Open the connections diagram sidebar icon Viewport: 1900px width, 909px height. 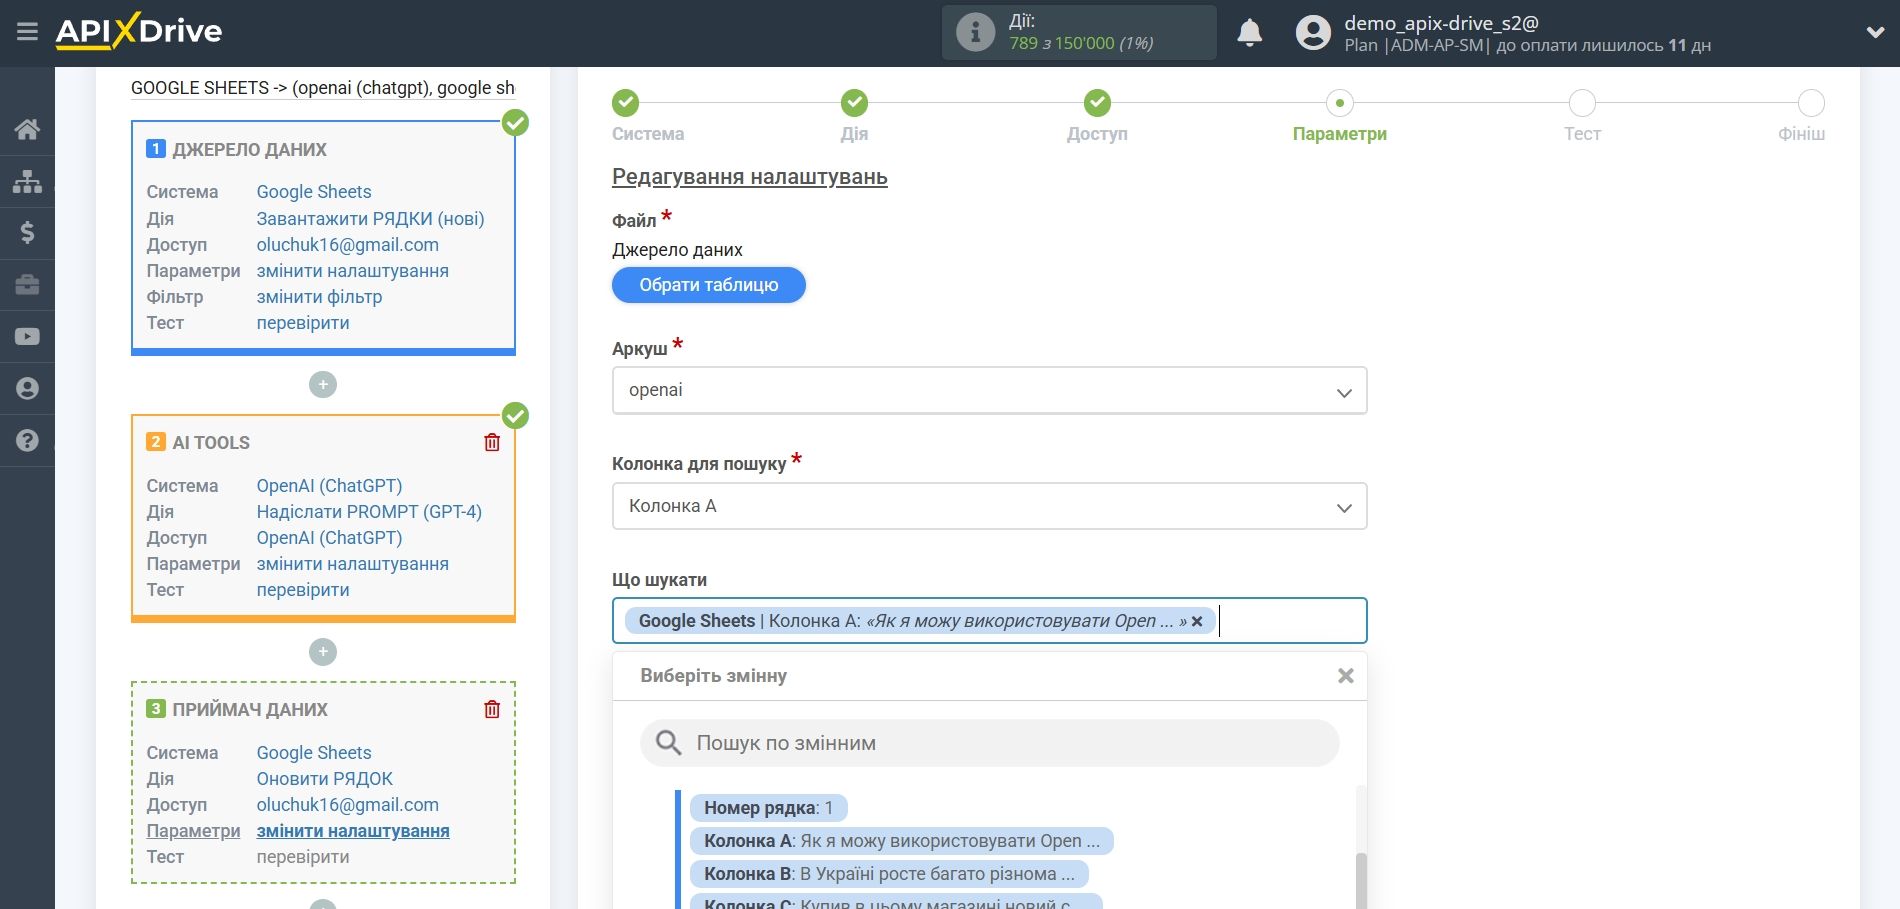point(27,181)
